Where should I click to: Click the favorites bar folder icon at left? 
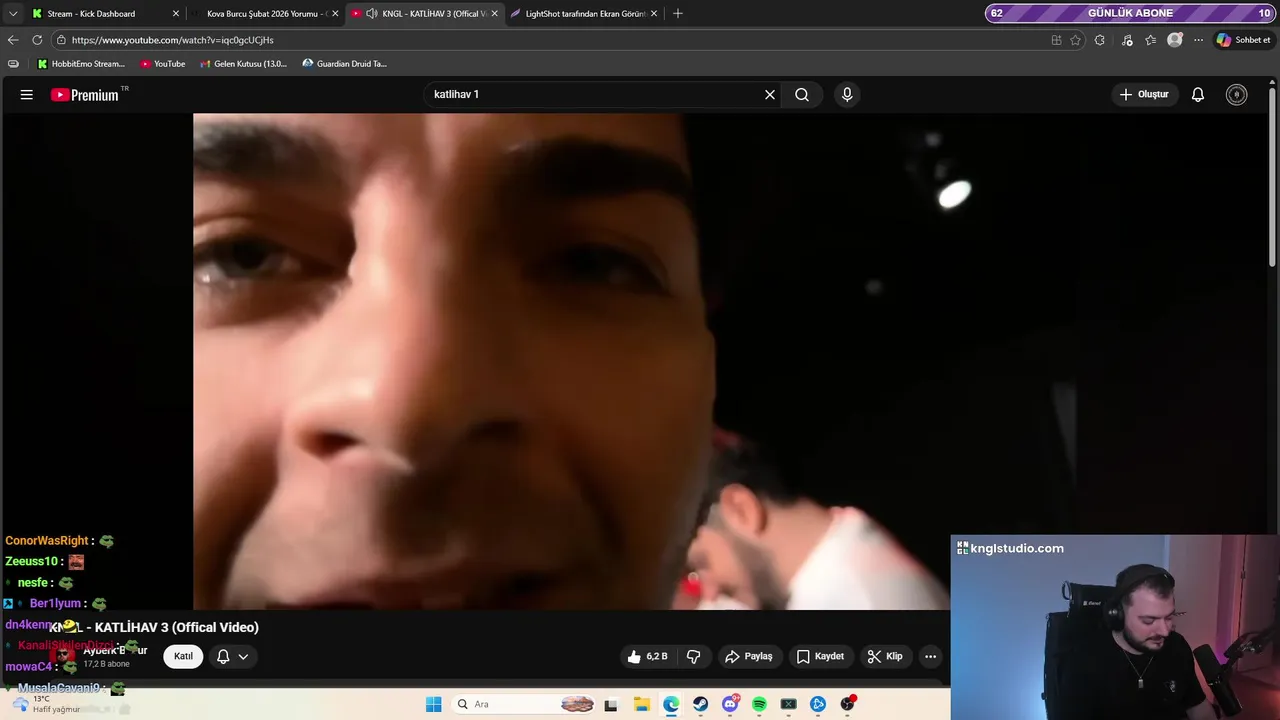click(x=13, y=64)
